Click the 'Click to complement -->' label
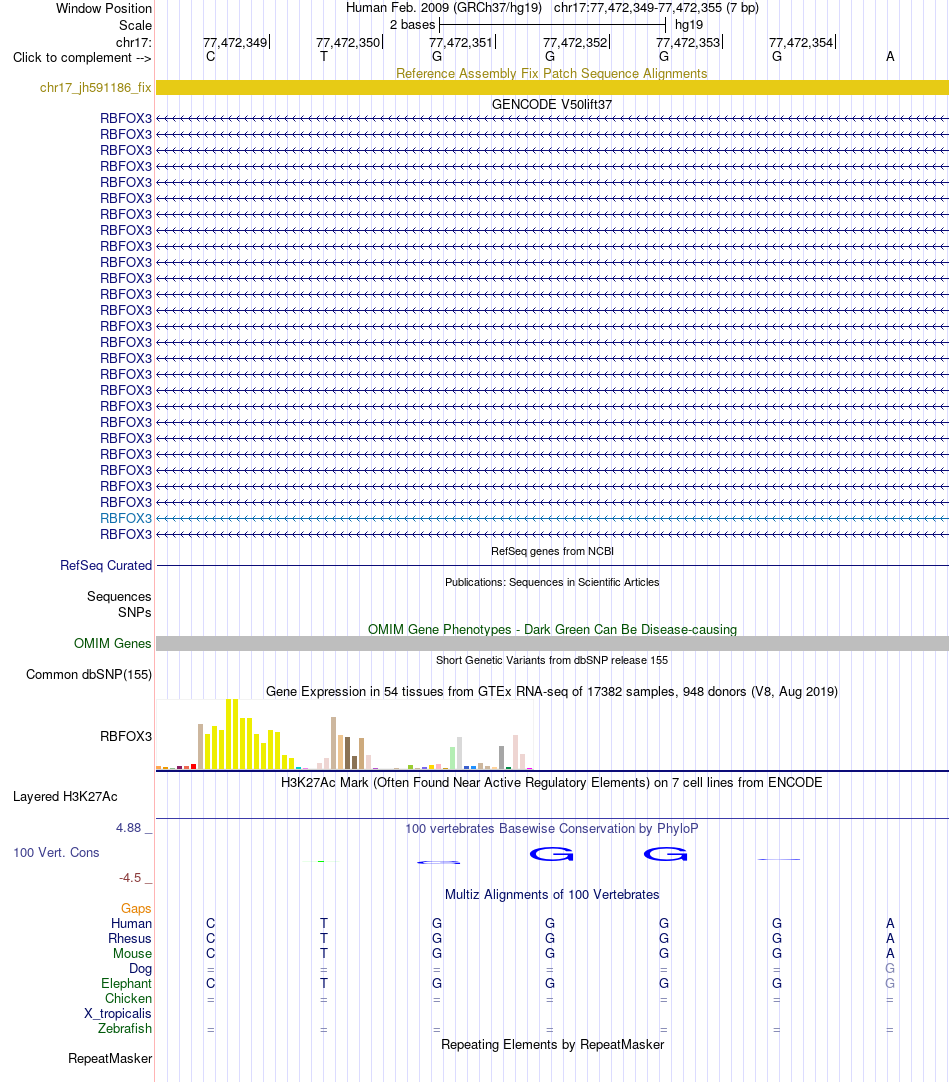The image size is (950, 1082). pyautogui.click(x=82, y=58)
